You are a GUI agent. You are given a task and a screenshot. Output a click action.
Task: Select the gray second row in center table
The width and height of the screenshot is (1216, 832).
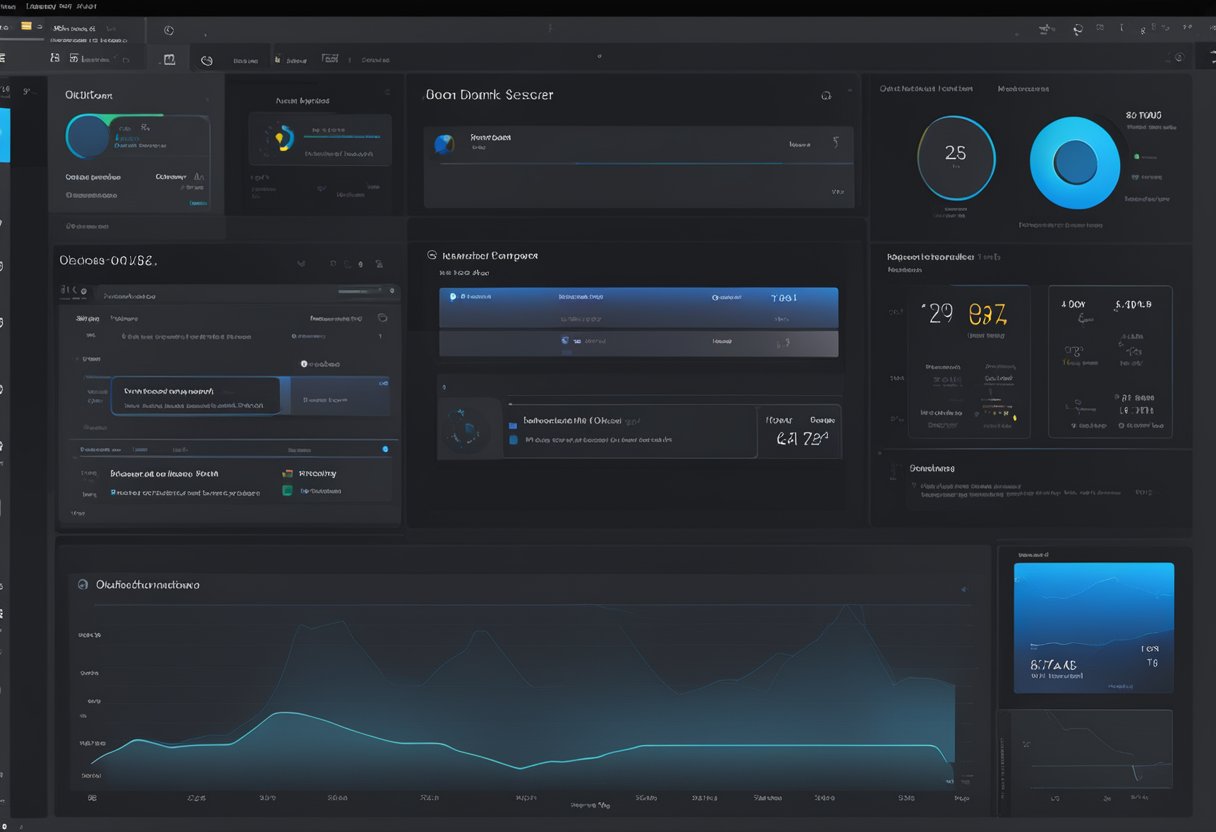point(638,343)
